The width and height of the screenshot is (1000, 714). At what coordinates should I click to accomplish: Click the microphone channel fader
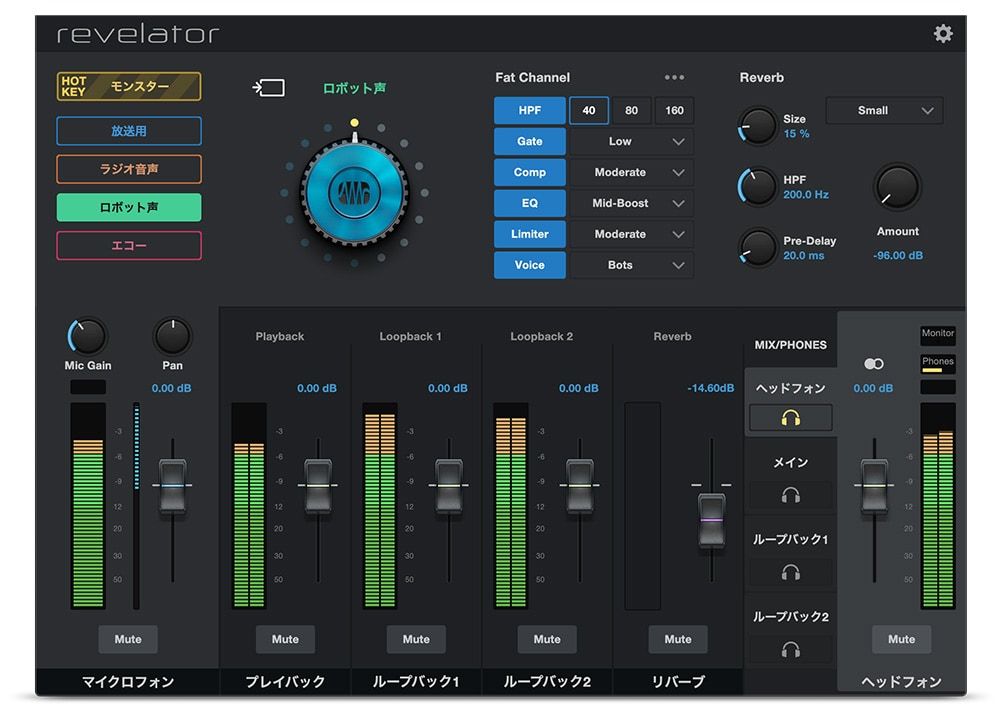click(x=172, y=486)
